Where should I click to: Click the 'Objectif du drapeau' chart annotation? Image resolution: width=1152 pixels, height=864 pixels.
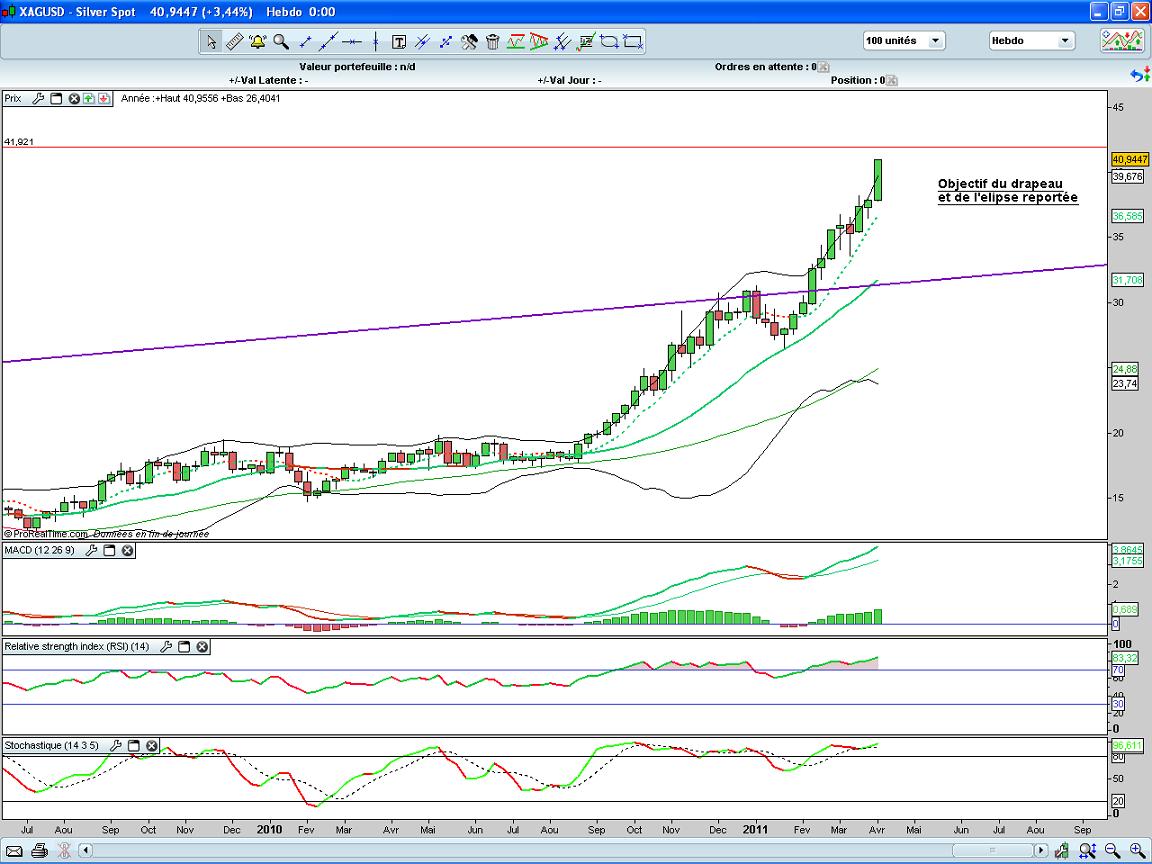tap(1007, 191)
